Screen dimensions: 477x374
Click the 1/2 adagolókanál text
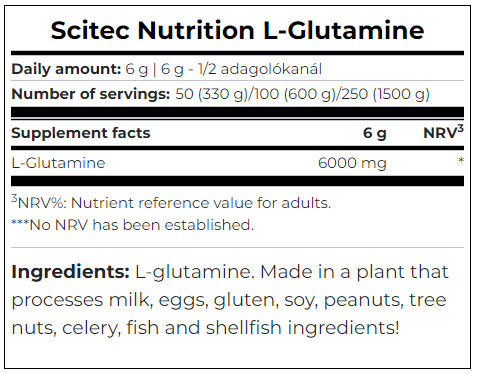pyautogui.click(x=260, y=69)
